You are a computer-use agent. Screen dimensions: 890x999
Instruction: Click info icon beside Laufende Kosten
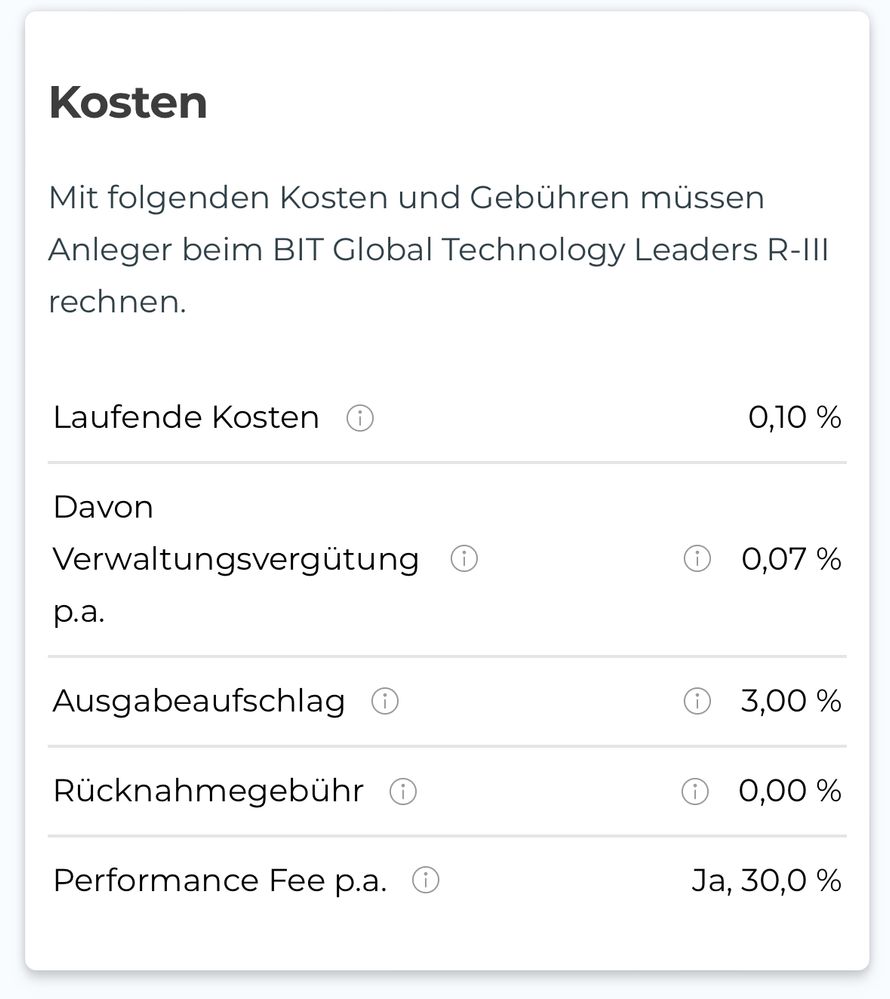[x=360, y=418]
